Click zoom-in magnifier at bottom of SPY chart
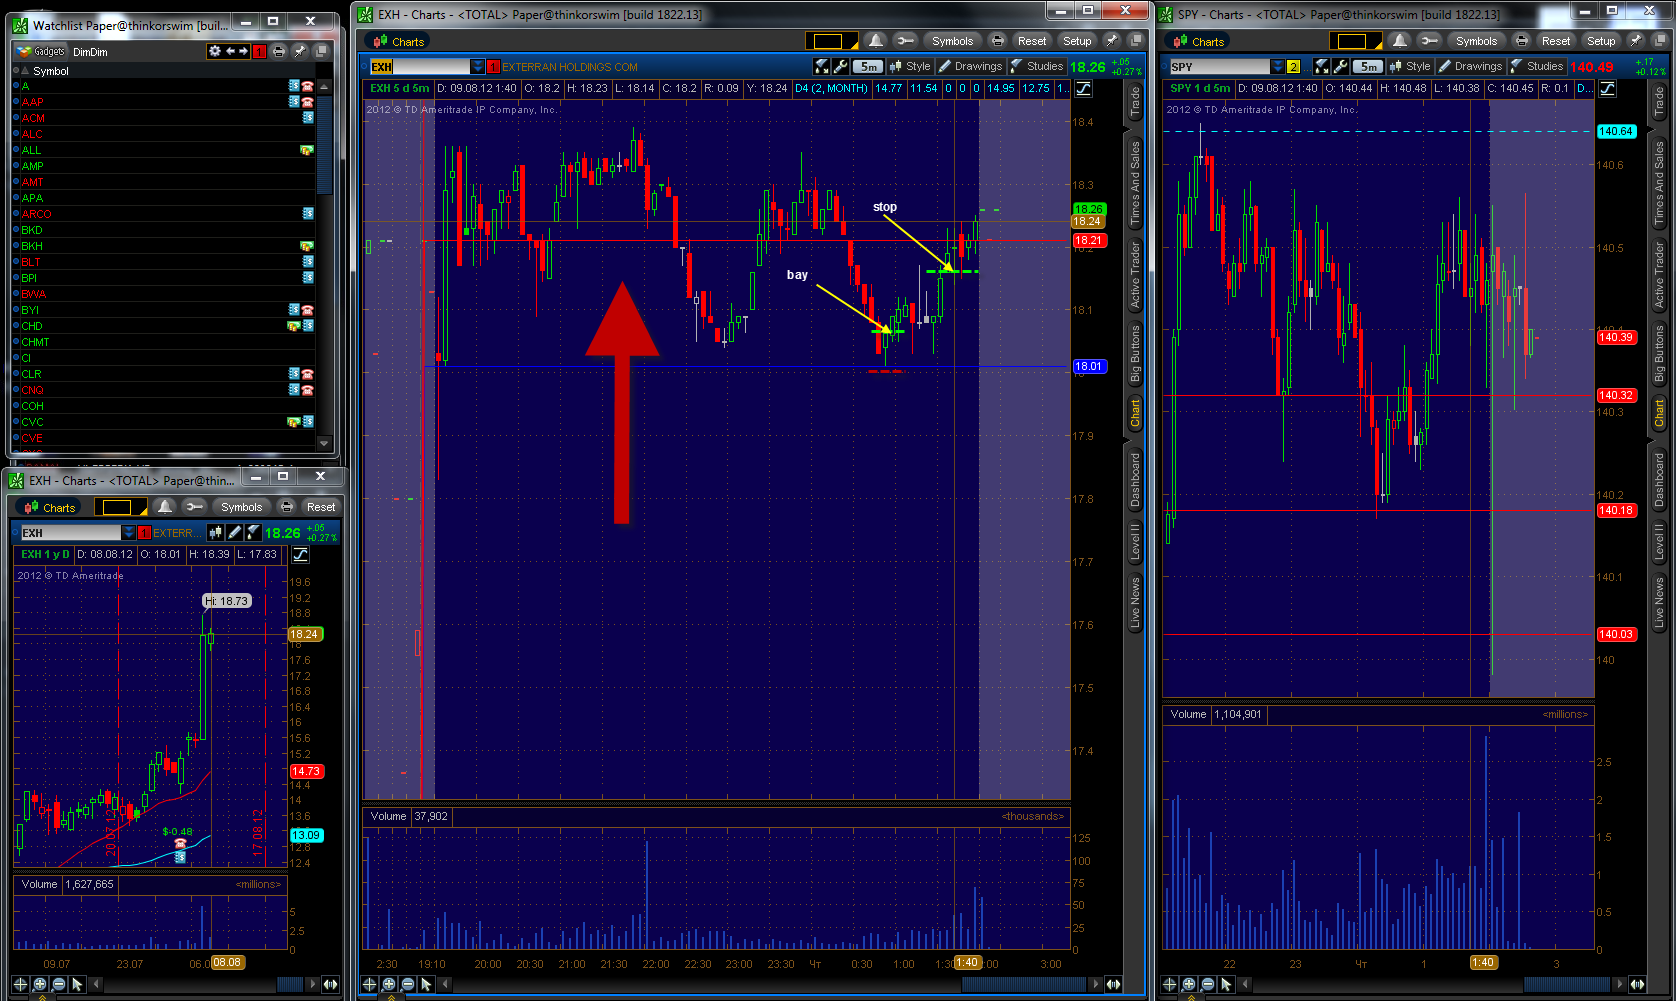The height and width of the screenshot is (1001, 1676). [1189, 984]
